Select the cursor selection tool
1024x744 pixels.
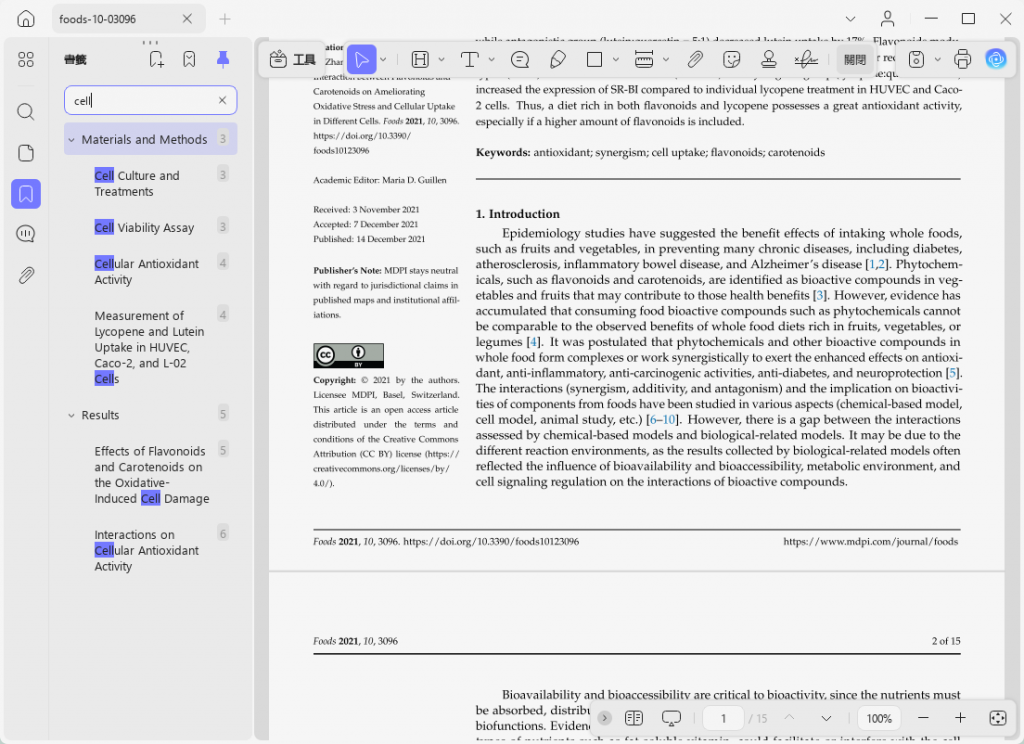click(361, 59)
